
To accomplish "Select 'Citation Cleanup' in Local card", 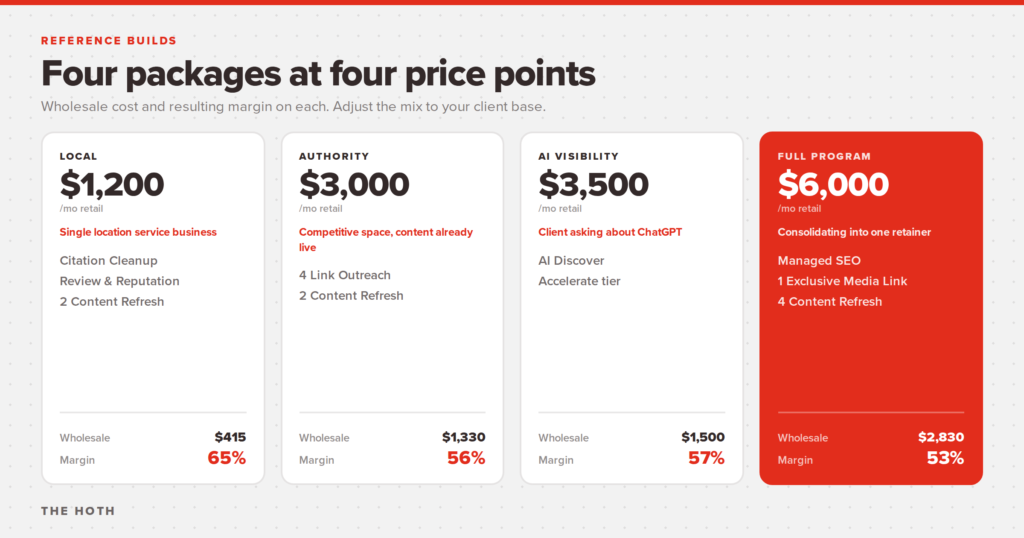I will click(108, 261).
